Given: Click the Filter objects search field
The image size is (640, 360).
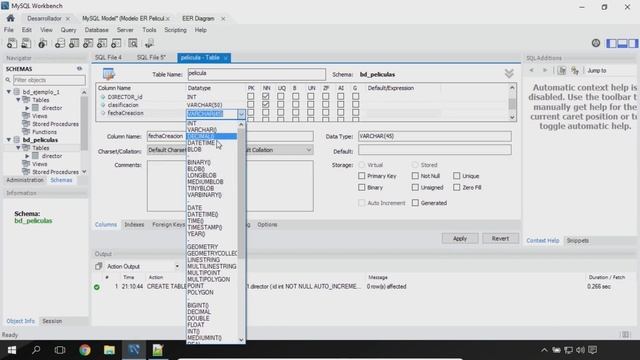Looking at the screenshot, I should point(49,80).
